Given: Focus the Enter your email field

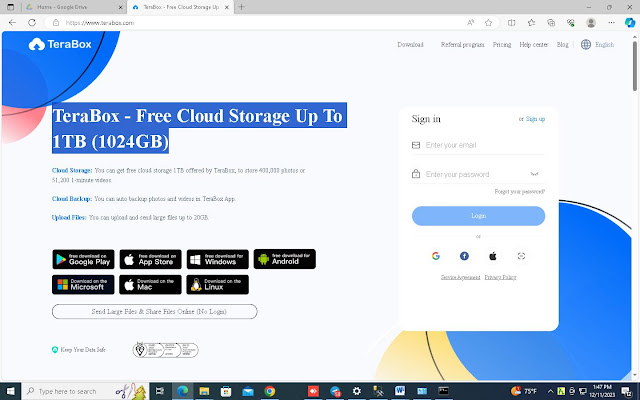Looking at the screenshot, I should pos(478,145).
